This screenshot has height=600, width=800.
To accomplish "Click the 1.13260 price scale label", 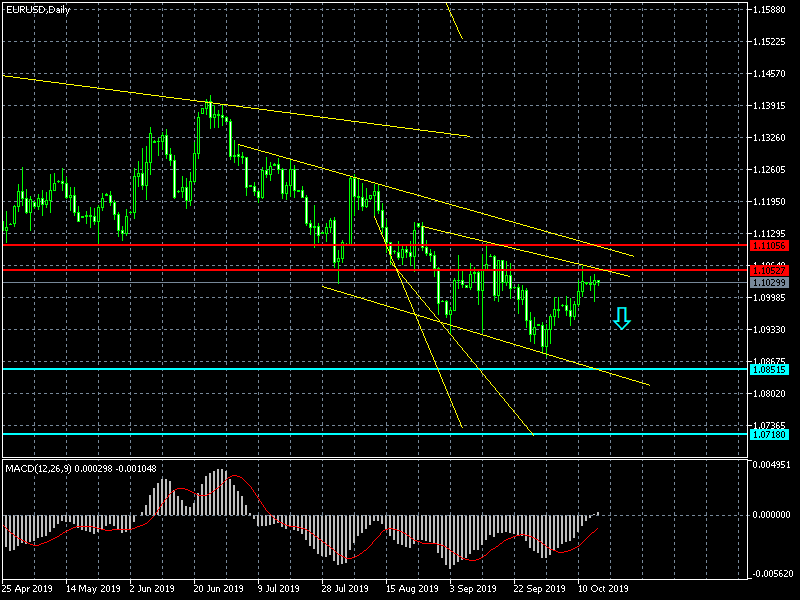I will pos(769,138).
